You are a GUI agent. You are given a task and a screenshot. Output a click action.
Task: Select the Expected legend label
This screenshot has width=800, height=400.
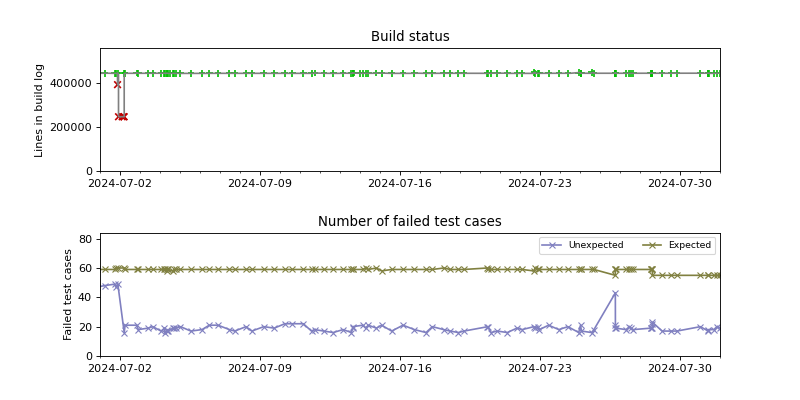689,245
